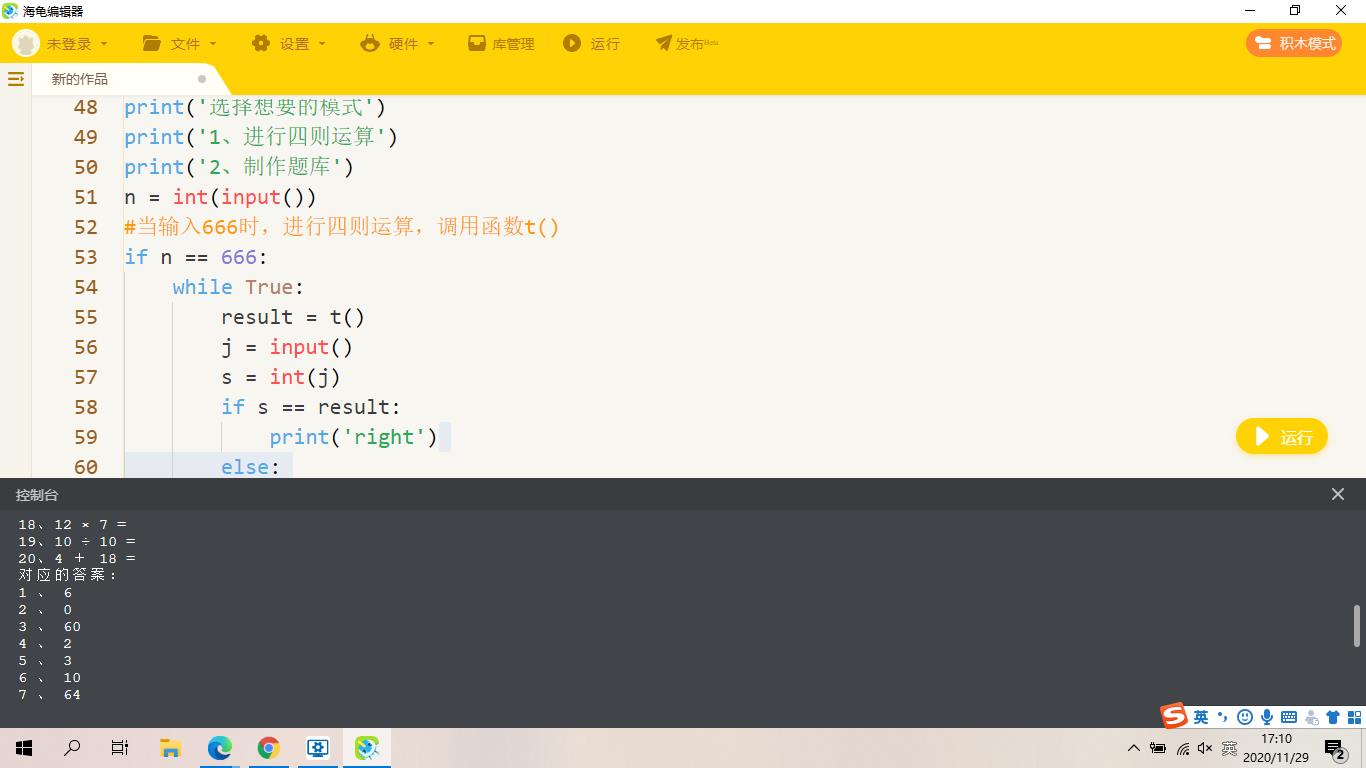Switch to 积木模式 block mode

[1294, 43]
